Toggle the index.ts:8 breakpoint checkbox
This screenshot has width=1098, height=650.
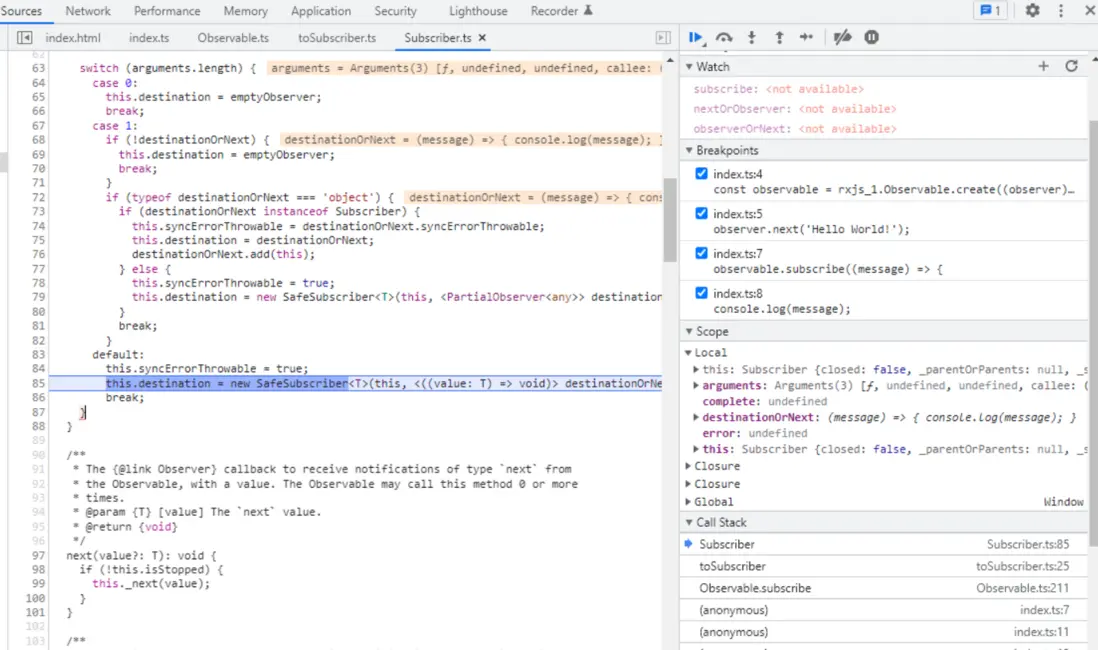point(701,293)
